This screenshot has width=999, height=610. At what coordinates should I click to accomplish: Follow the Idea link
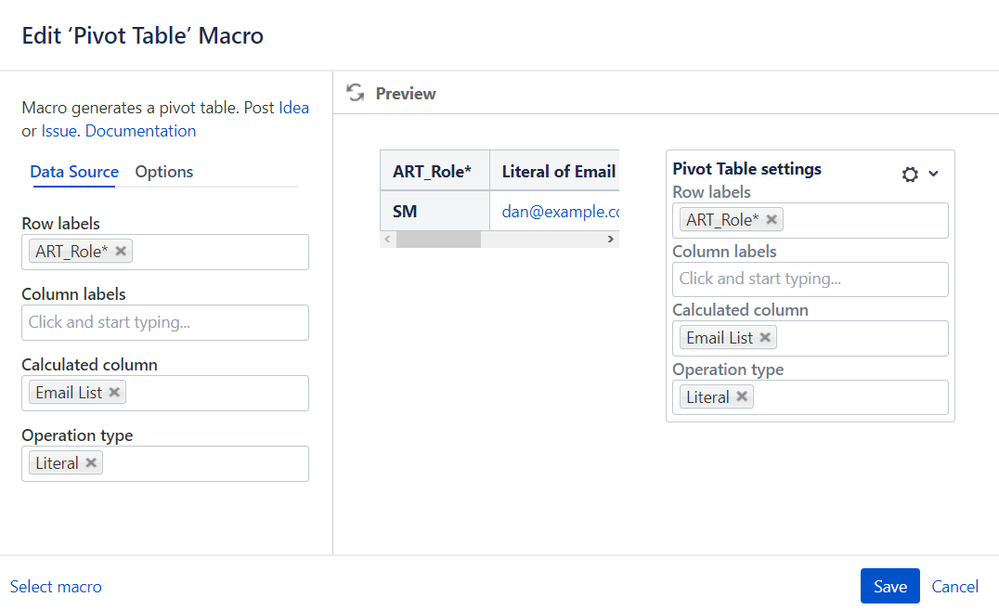pyautogui.click(x=294, y=108)
